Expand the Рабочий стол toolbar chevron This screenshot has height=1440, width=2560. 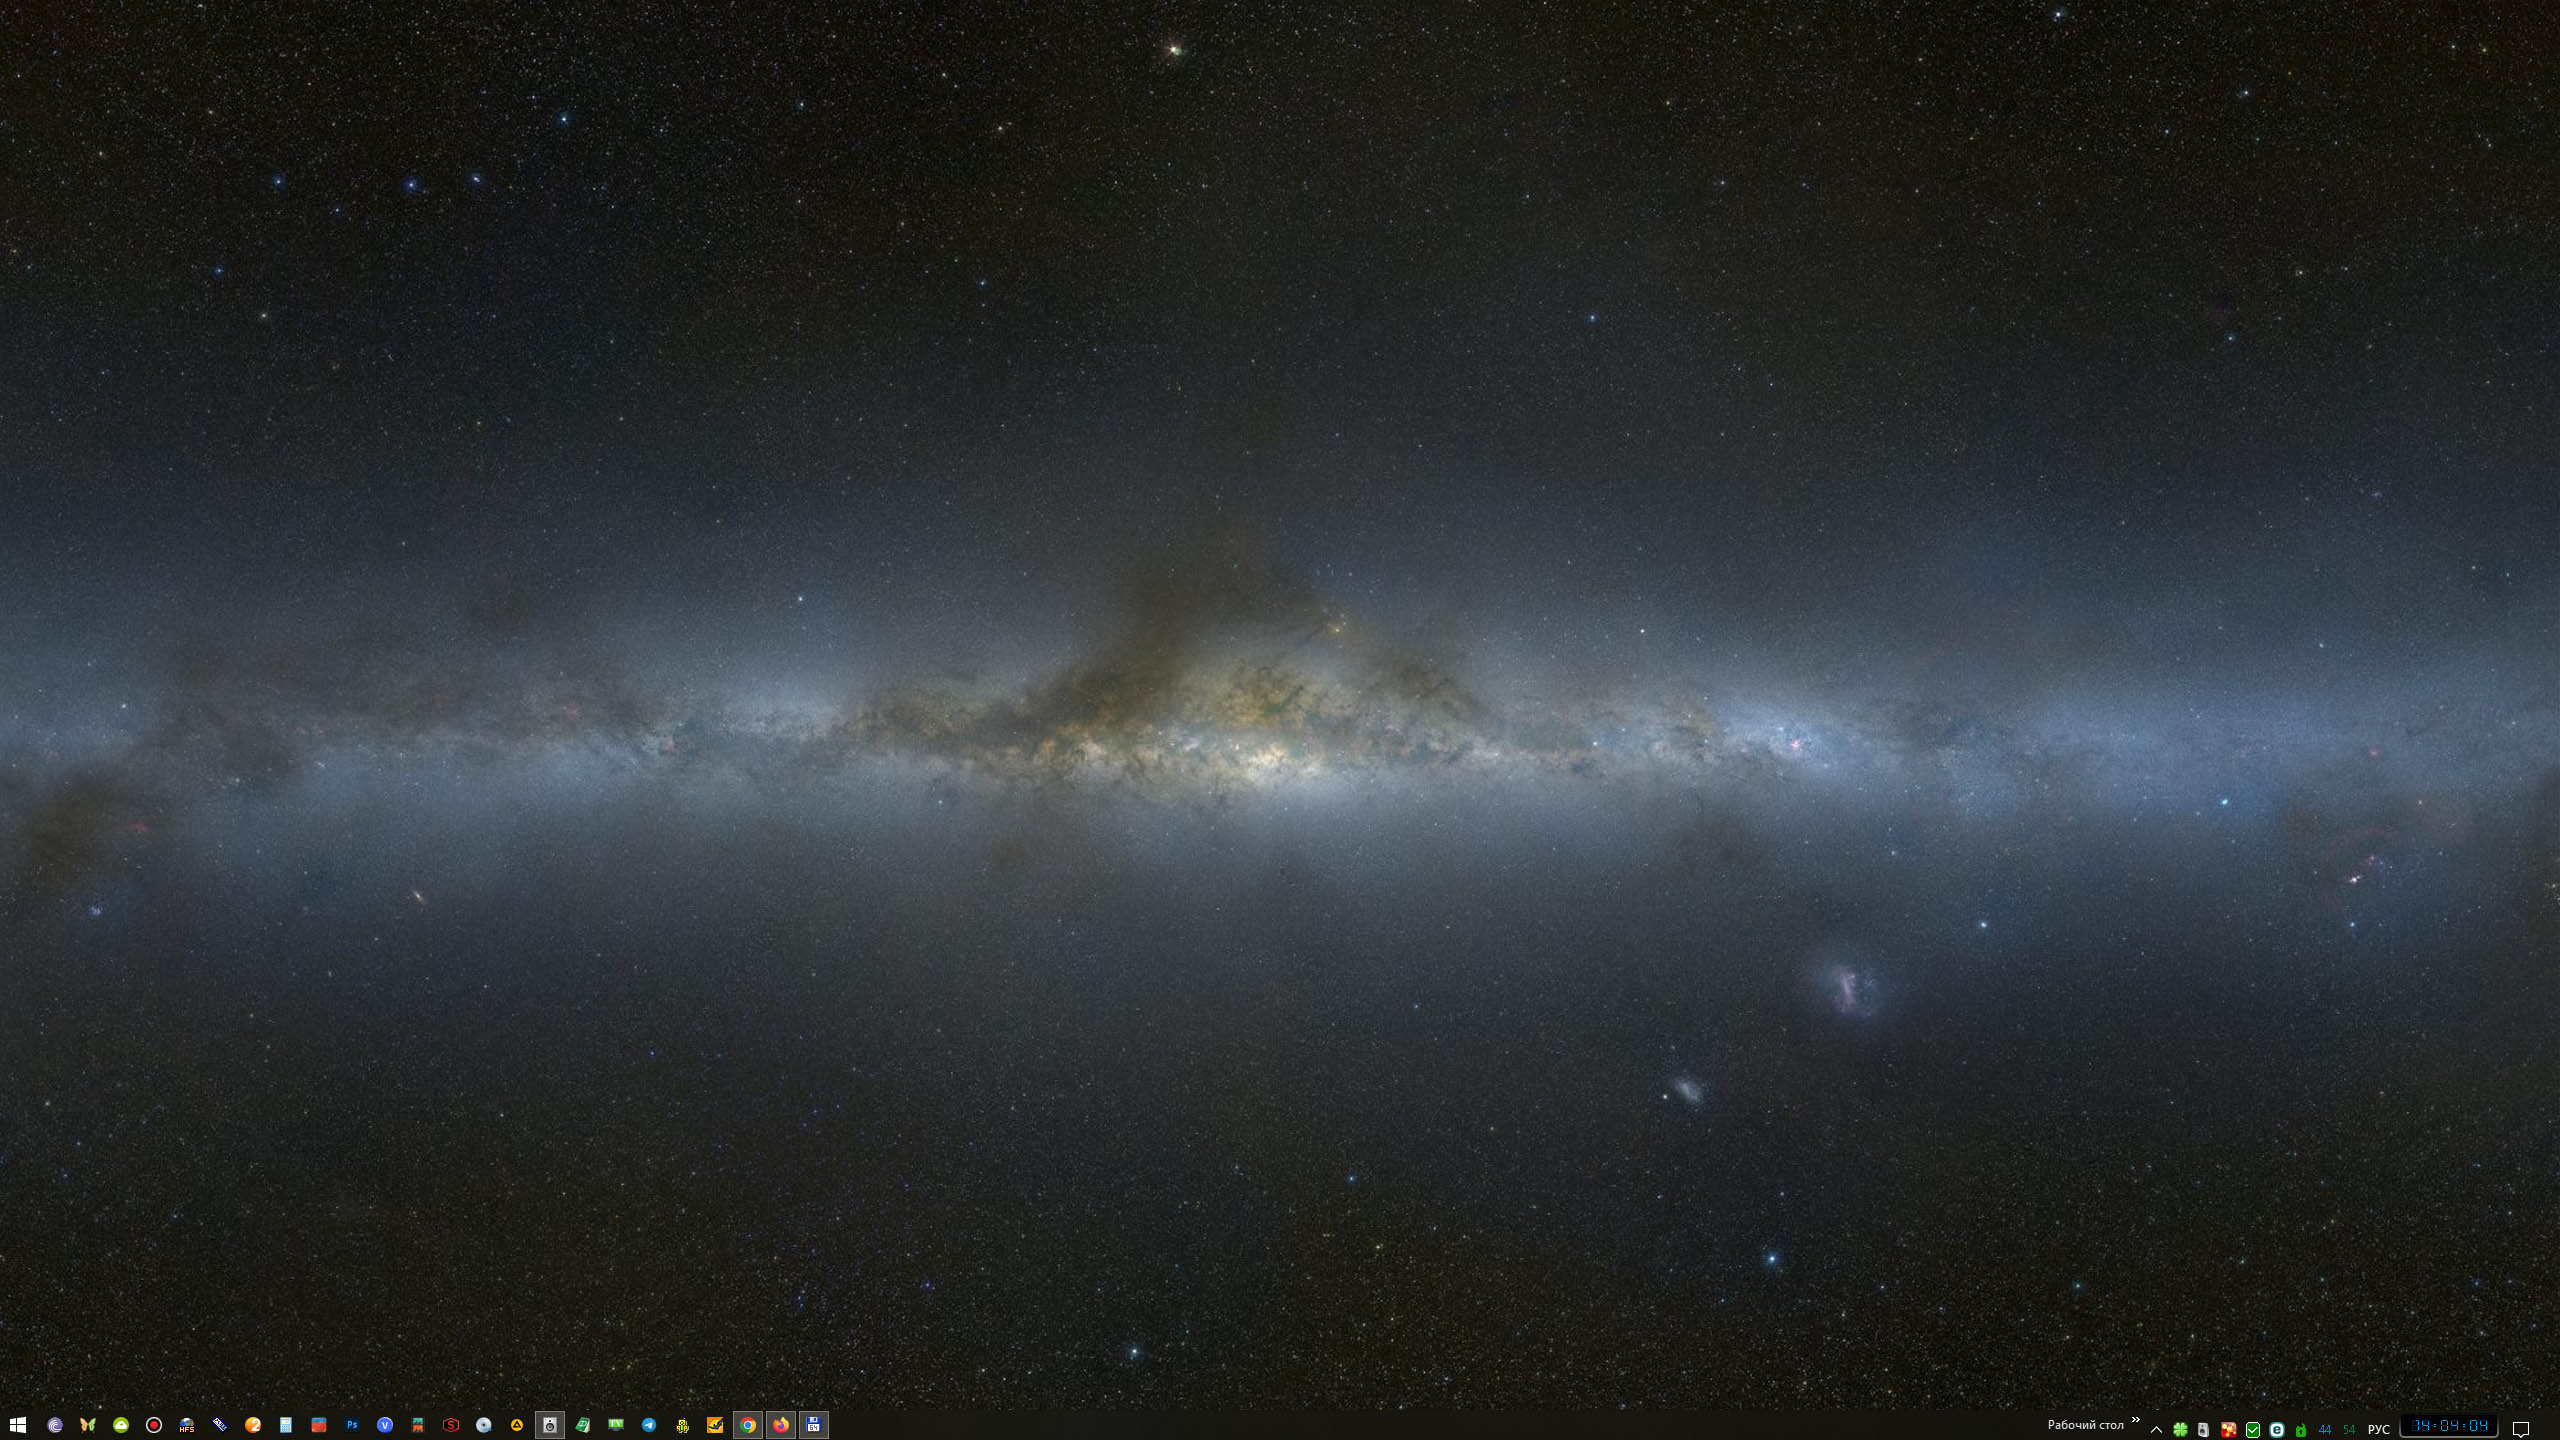(2135, 1420)
